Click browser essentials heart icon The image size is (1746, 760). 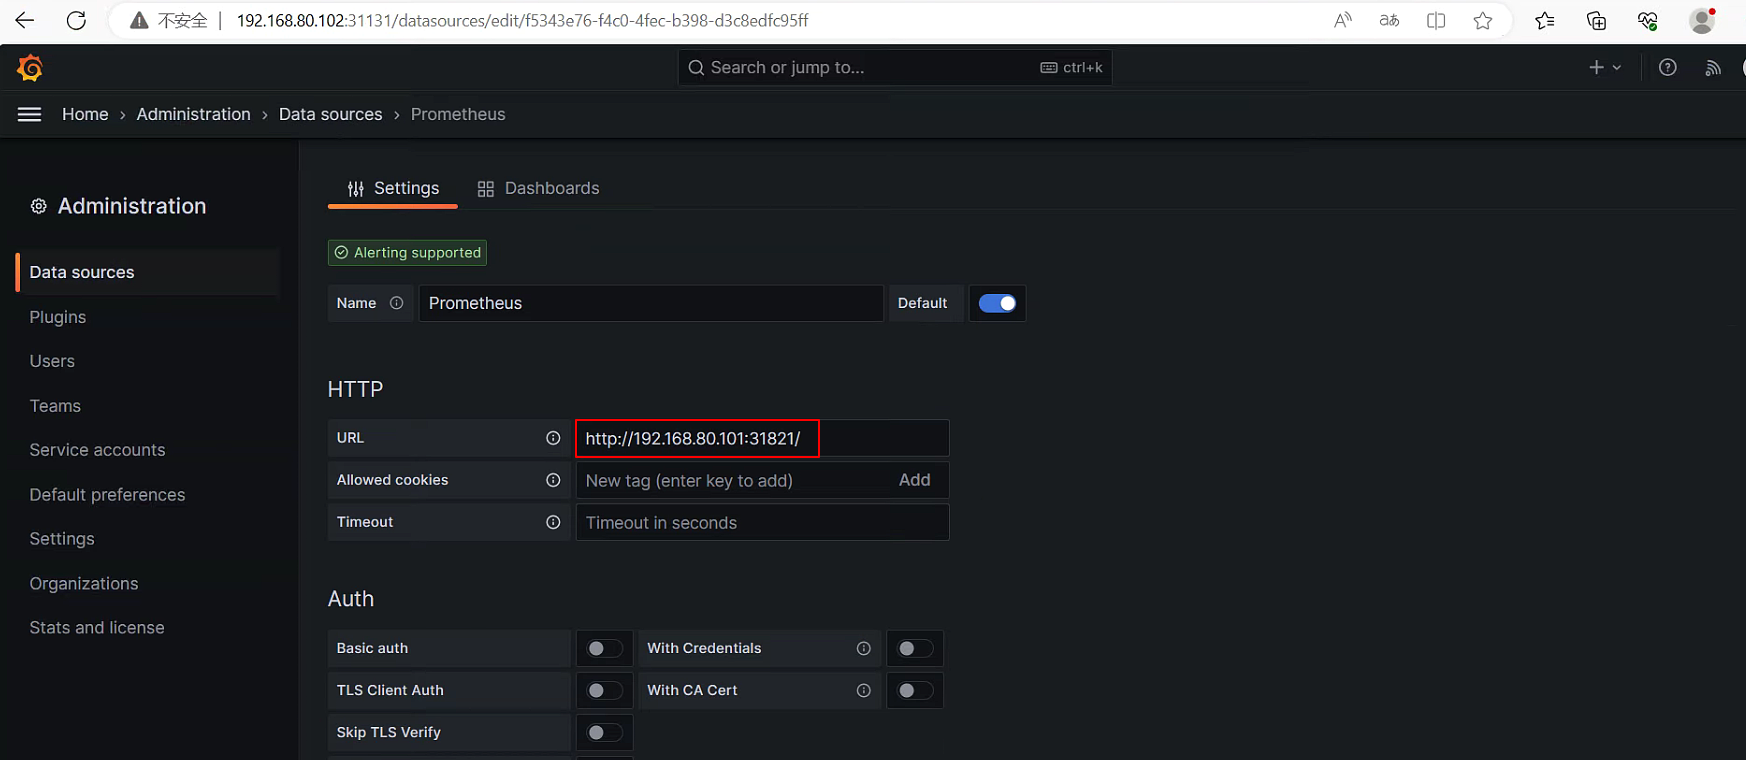point(1648,20)
